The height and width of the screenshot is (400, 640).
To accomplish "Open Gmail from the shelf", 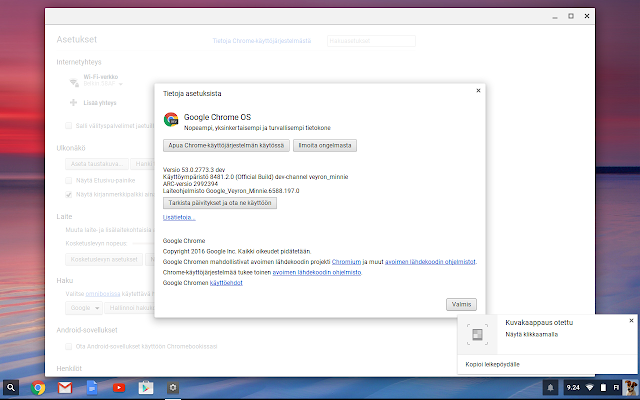I will 66,387.
